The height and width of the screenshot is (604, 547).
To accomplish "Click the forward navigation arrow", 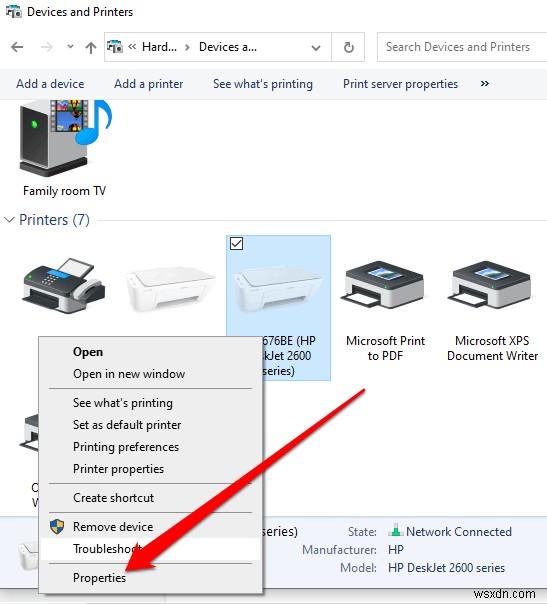I will (47, 47).
